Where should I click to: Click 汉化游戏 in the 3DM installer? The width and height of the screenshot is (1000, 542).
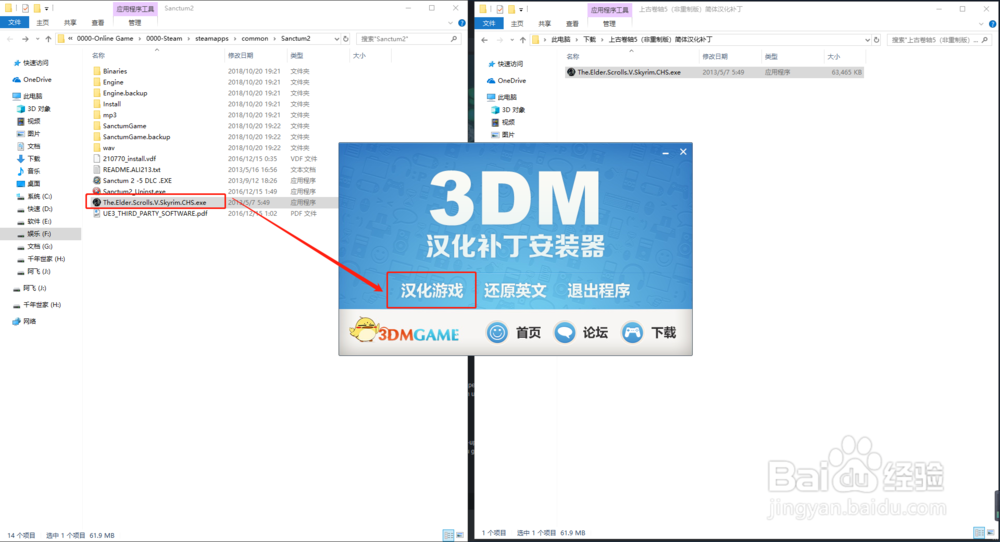tap(431, 291)
